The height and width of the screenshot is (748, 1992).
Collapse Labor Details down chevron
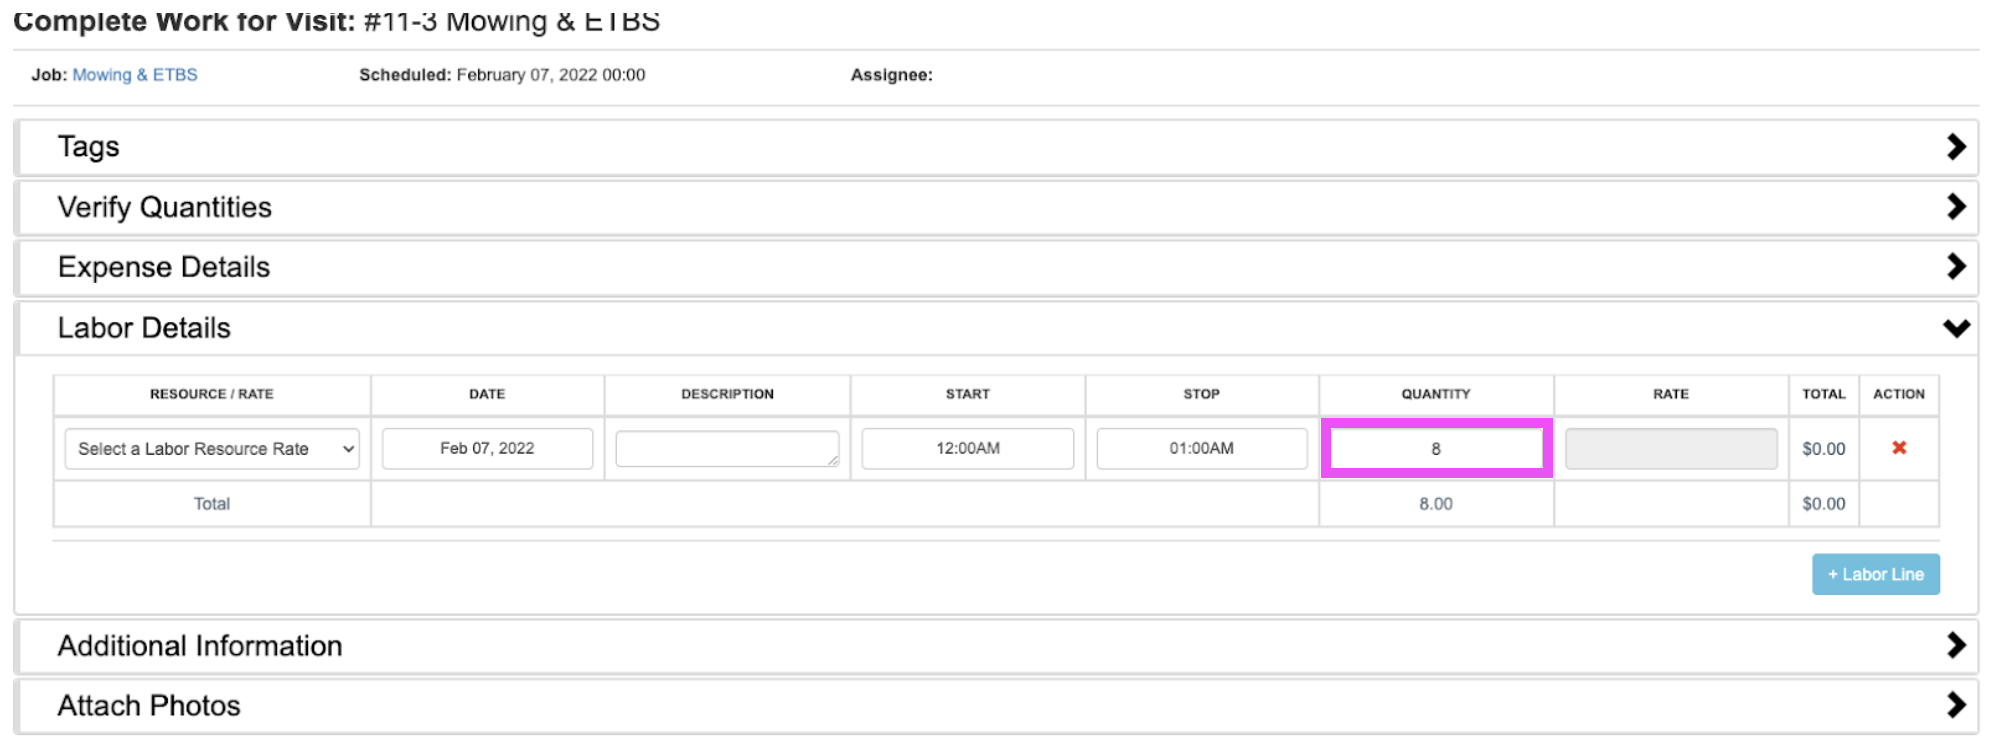tap(1956, 328)
